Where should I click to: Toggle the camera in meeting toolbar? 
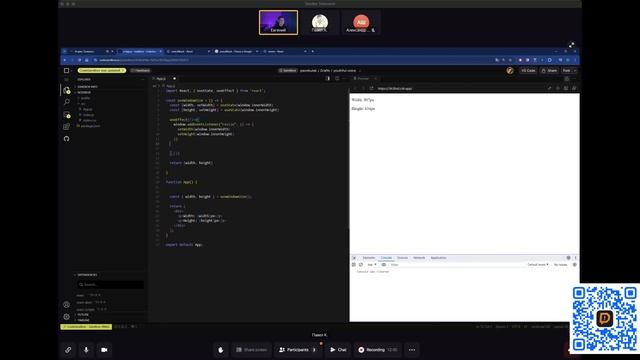point(104,350)
